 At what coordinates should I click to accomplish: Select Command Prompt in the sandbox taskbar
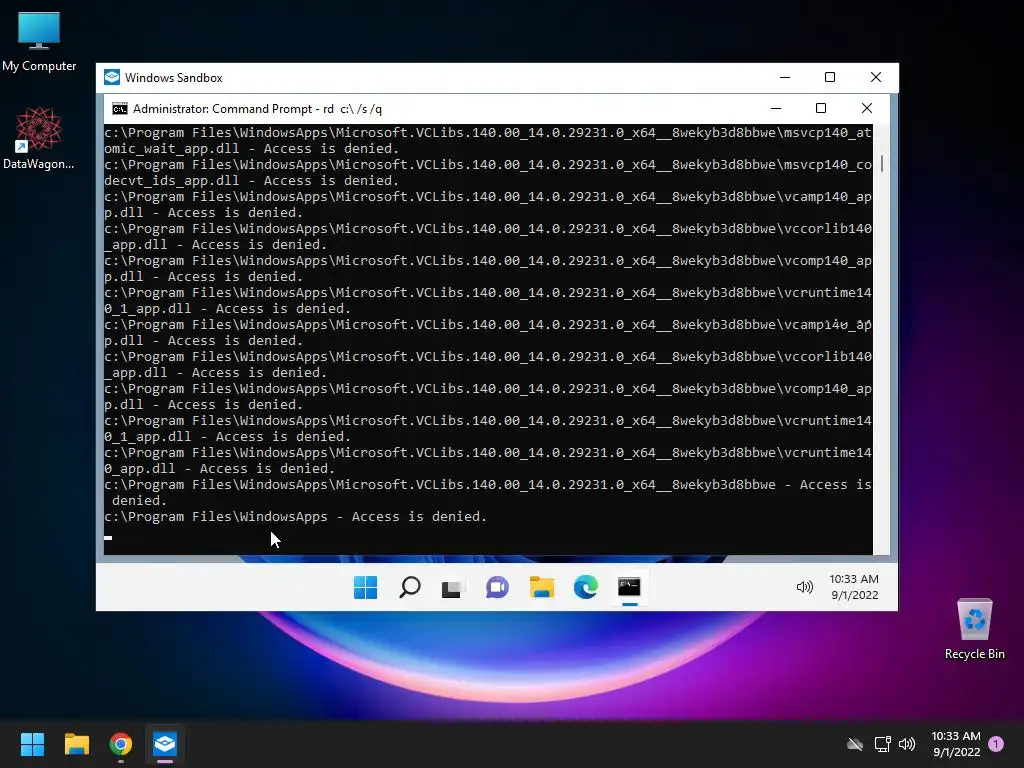coord(630,587)
